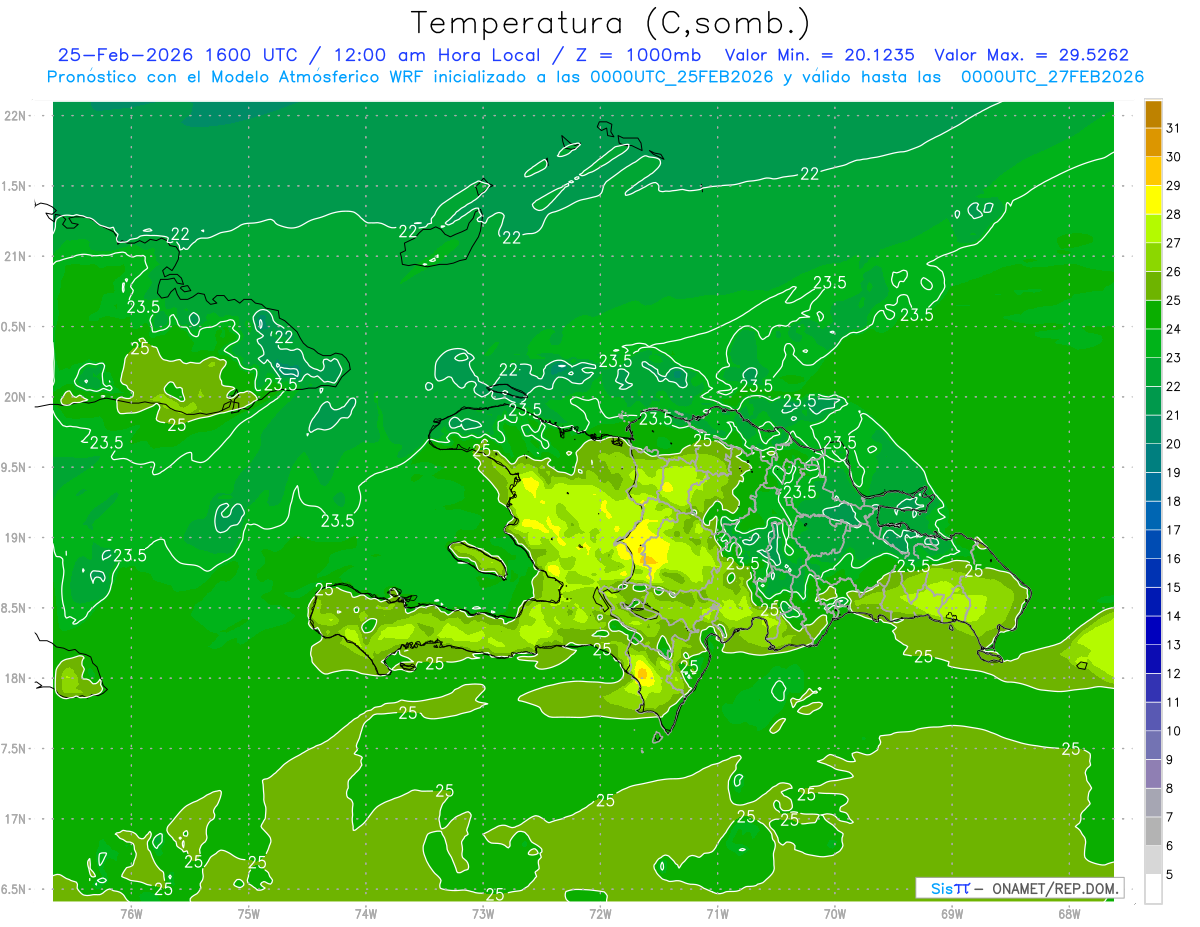Click the '21N' latitude axis label
This screenshot has width=1200, height=927.
coord(14,257)
